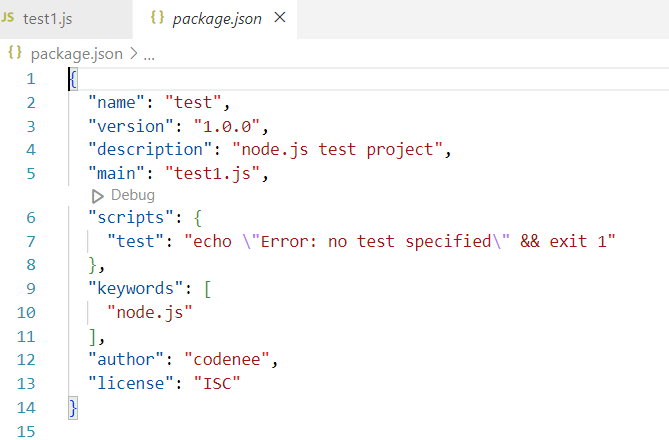This screenshot has width=669, height=440.
Task: Click the "main" key
Action: pyautogui.click(x=116, y=174)
